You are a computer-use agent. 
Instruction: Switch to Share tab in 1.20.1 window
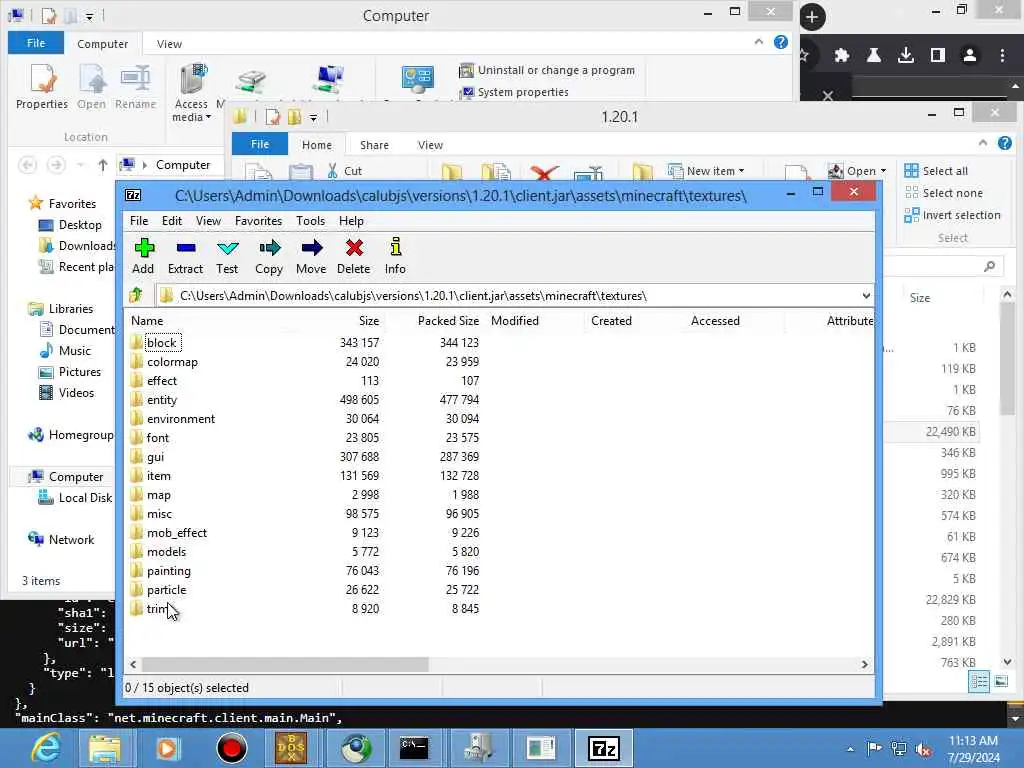coord(374,145)
